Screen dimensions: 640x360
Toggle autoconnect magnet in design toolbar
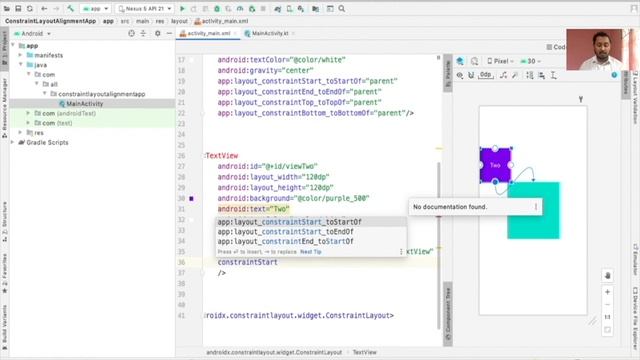click(471, 75)
